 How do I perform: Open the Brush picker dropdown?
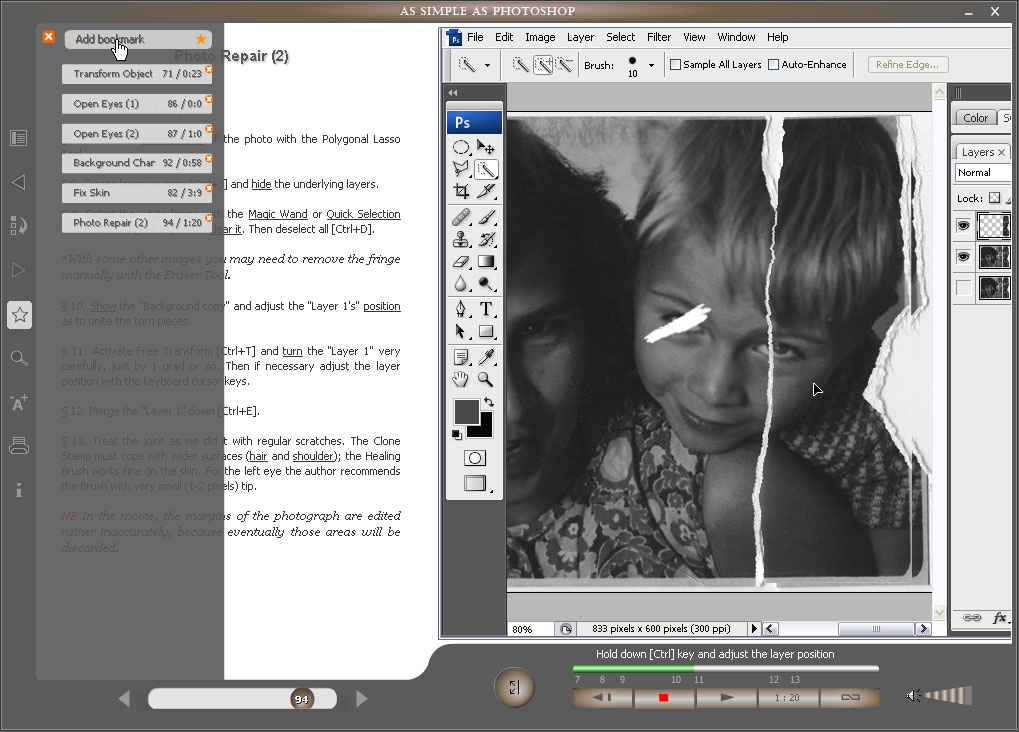coord(651,65)
